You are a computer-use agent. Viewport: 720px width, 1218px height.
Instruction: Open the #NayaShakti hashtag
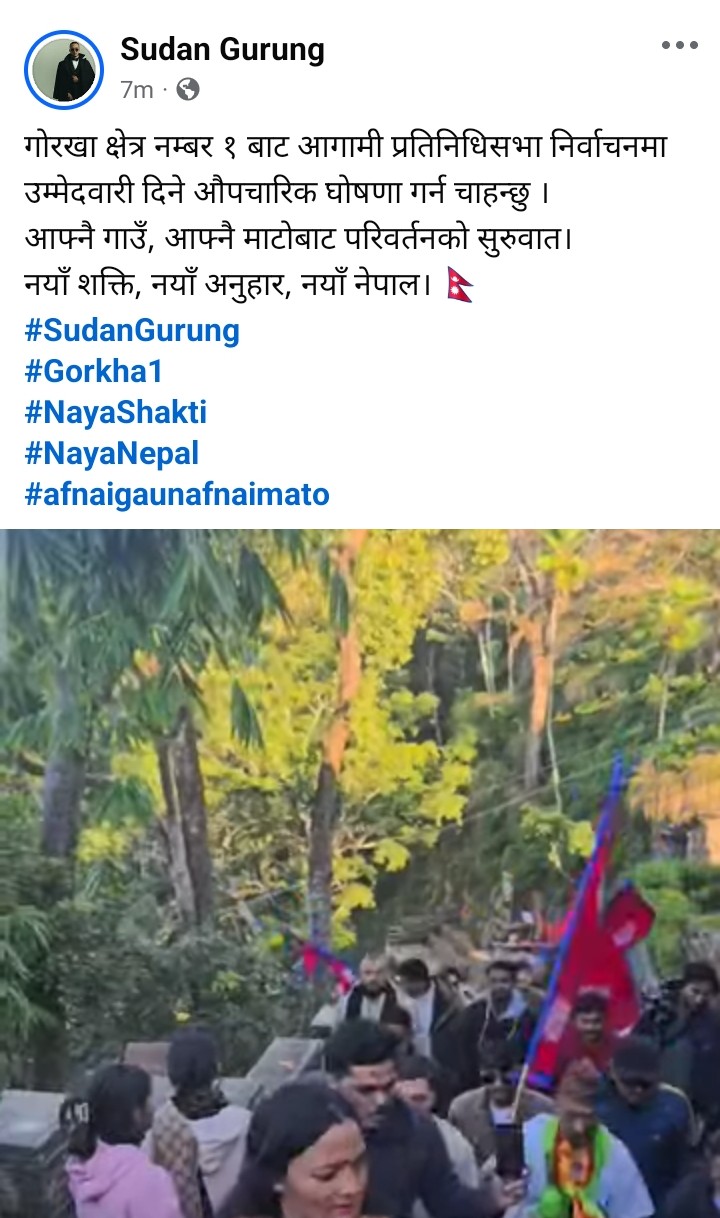pyautogui.click(x=115, y=412)
